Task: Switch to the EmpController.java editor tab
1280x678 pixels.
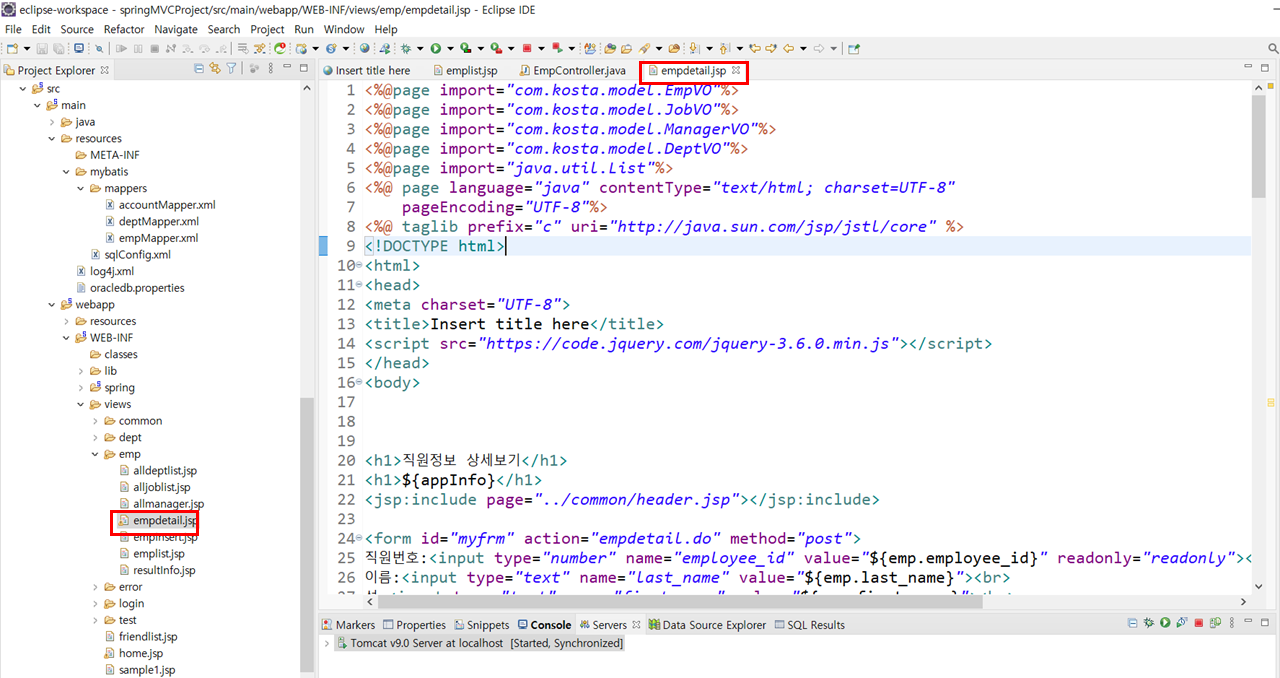Action: 571,70
